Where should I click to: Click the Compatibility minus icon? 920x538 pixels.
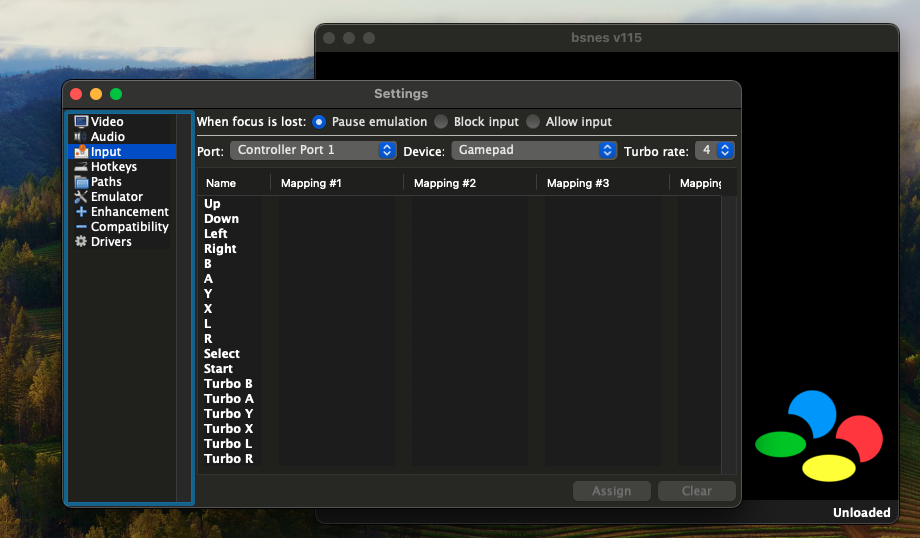81,227
